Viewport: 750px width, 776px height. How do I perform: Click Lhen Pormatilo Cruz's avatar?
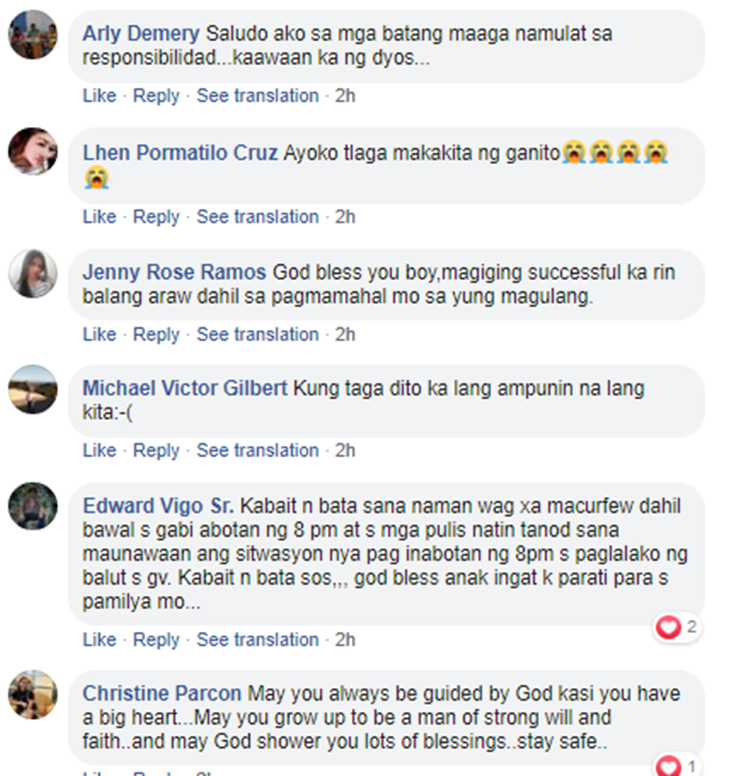(x=33, y=151)
